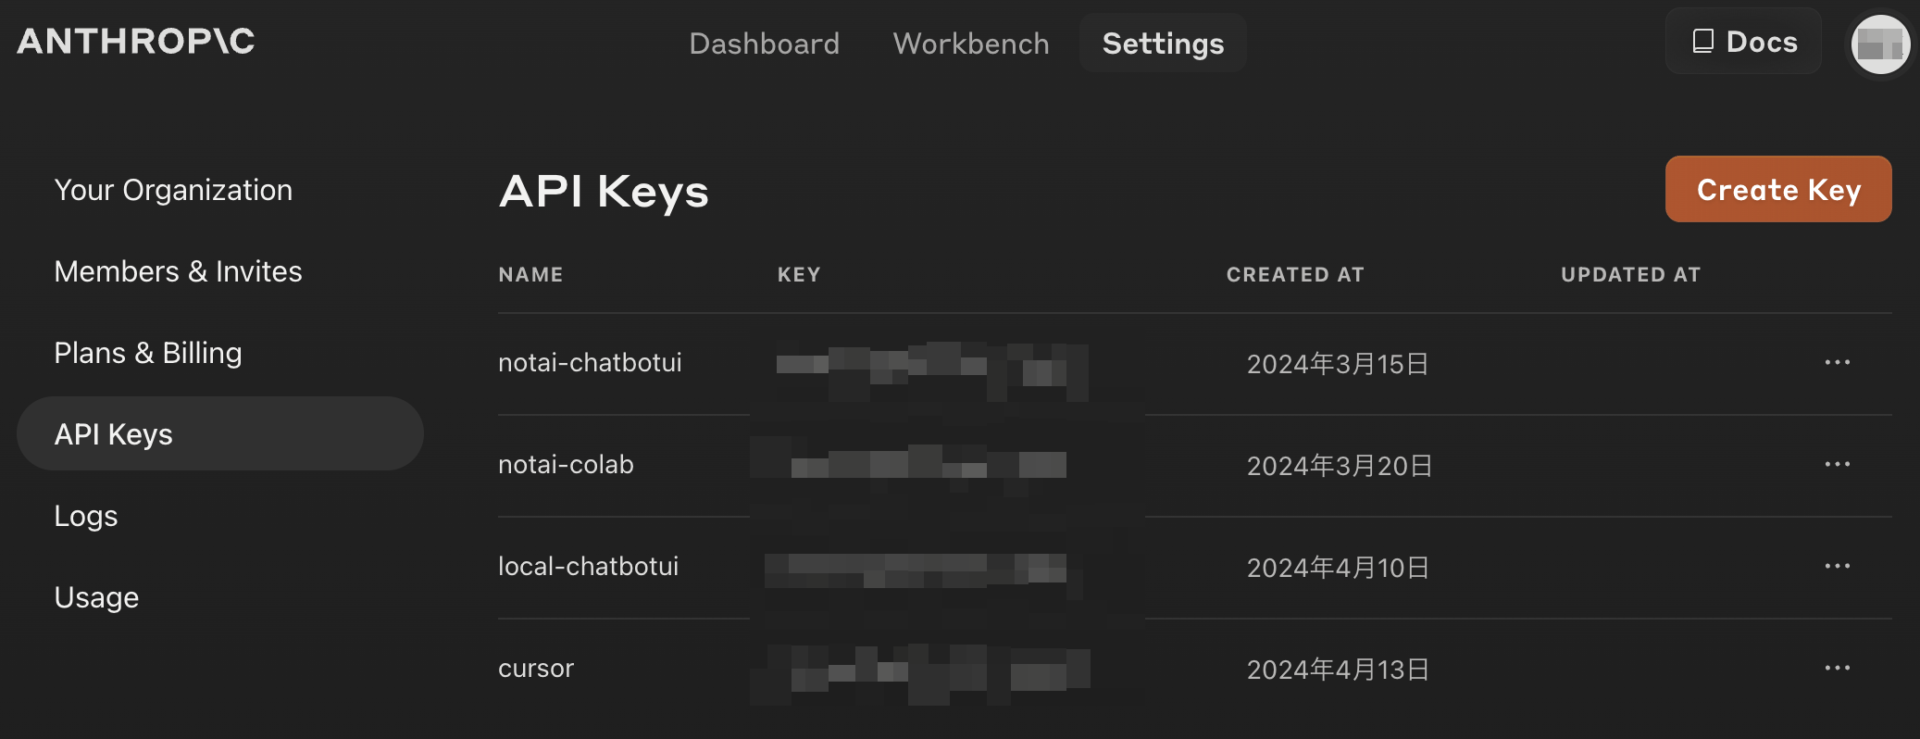
Task: Switch to the Workbench tab
Action: (x=971, y=44)
